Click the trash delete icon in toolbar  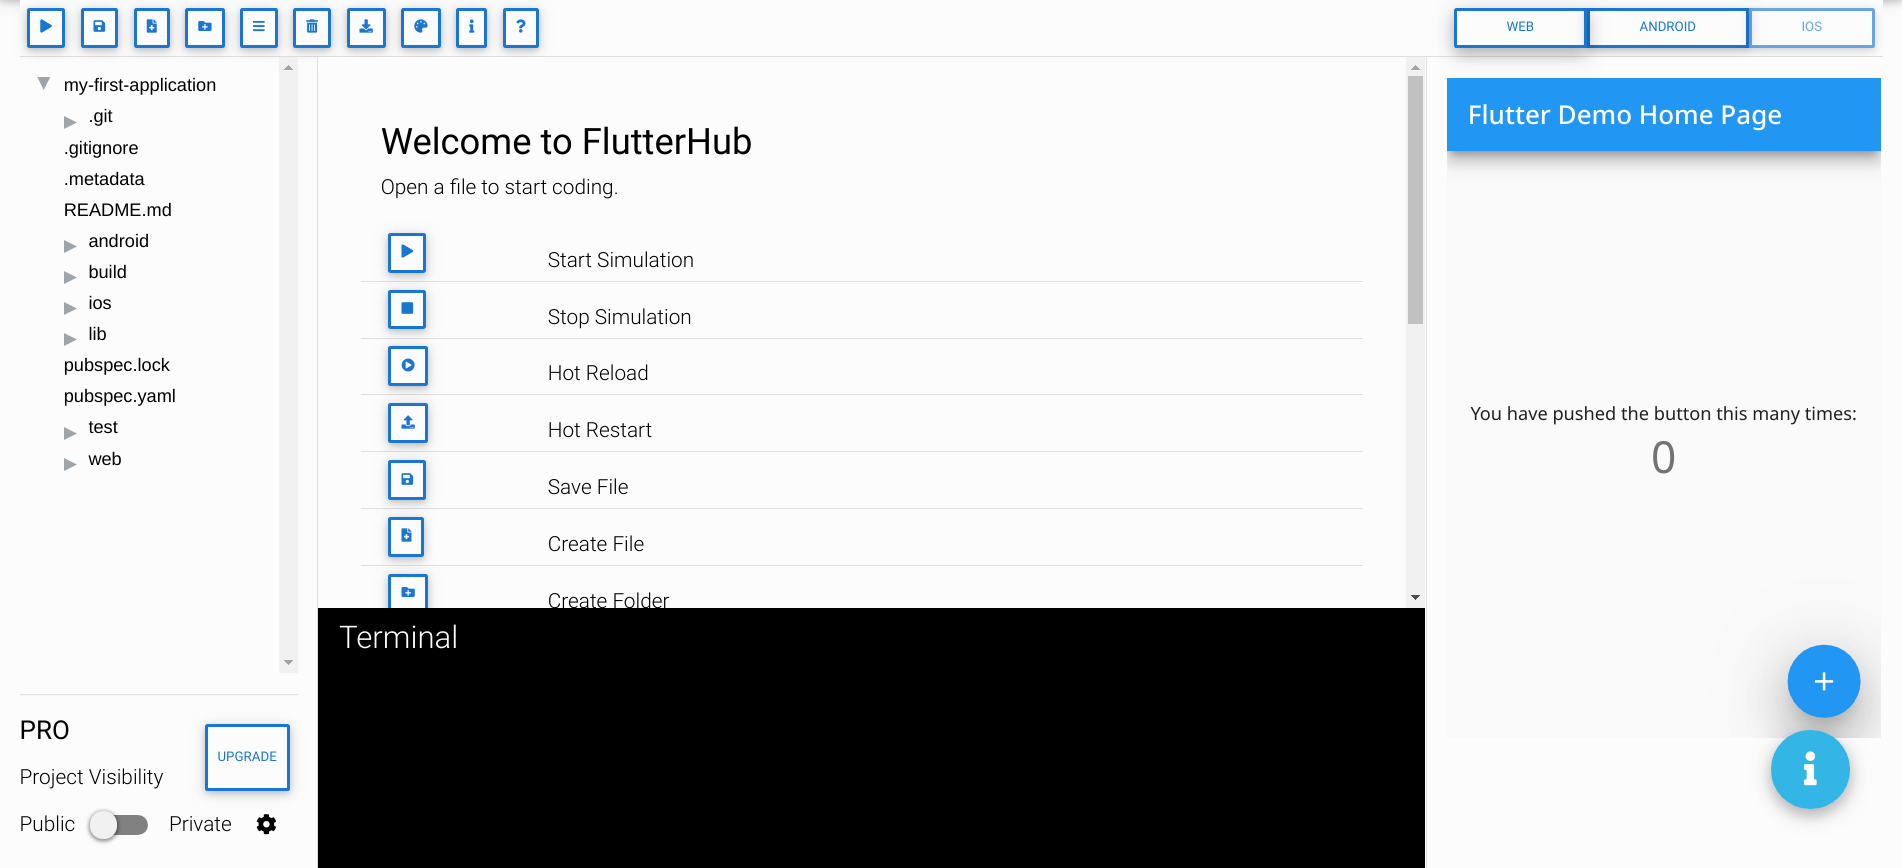pyautogui.click(x=312, y=27)
